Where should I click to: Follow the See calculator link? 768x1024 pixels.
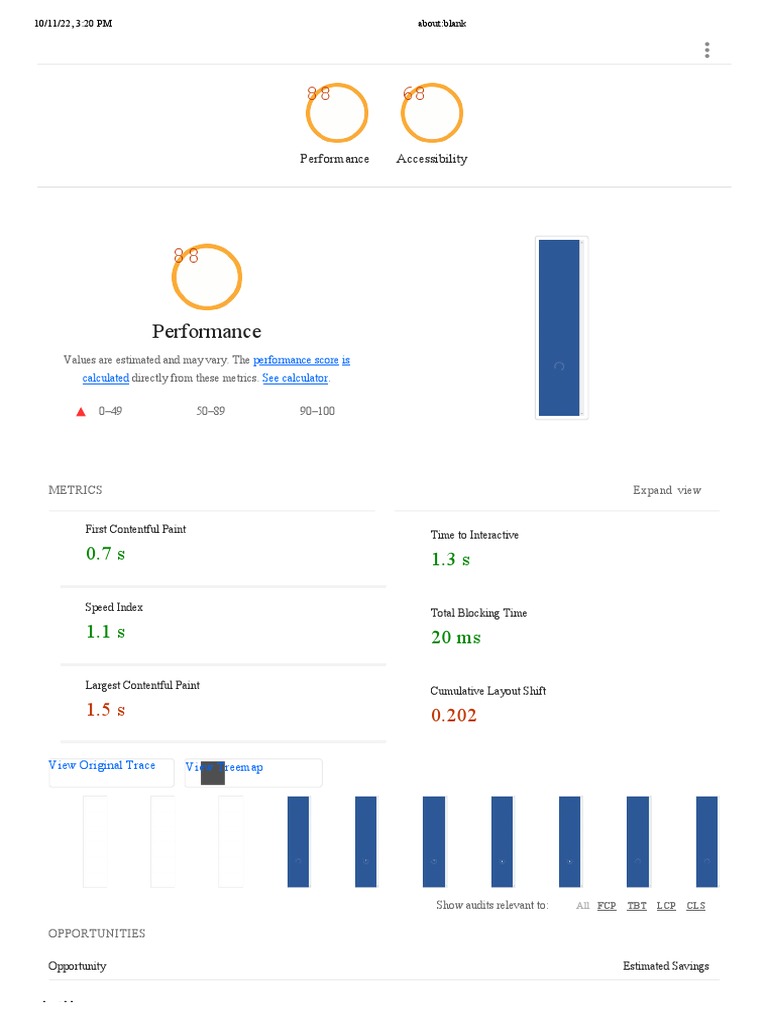[x=295, y=379]
